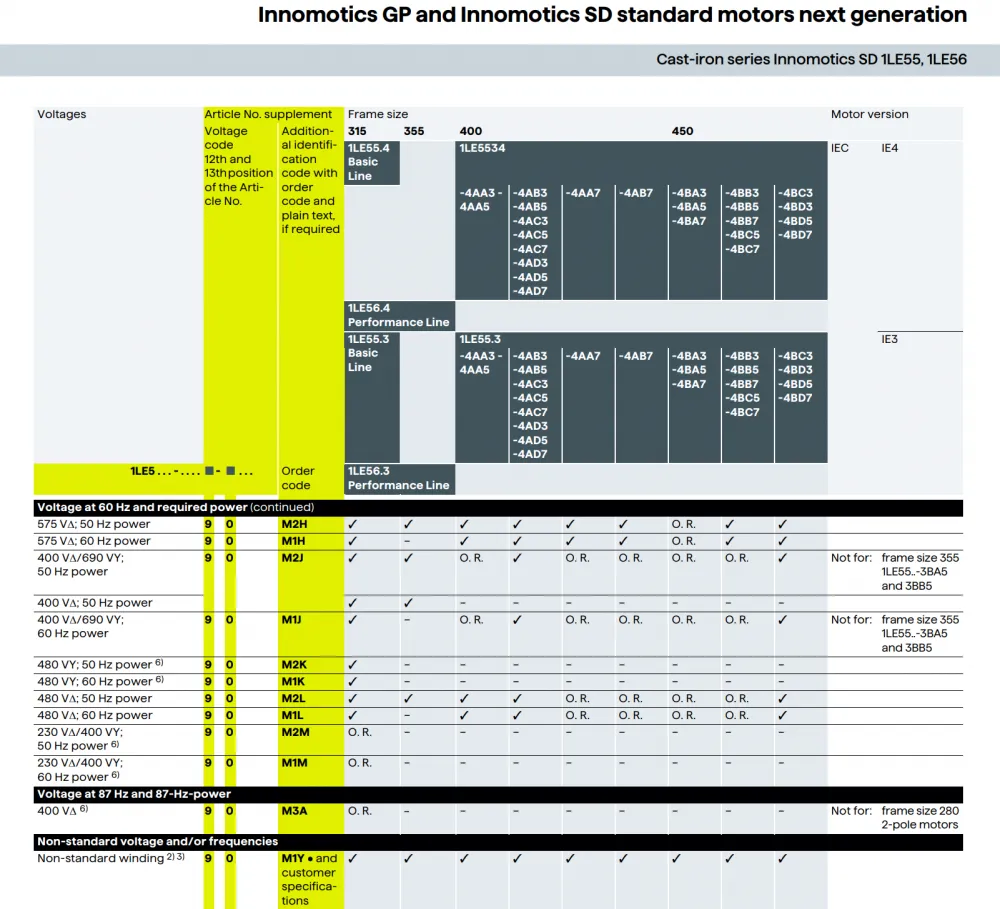The width and height of the screenshot is (1000, 909).
Task: Click the '1LE56.4 Performance Line' cell
Action: 400,316
